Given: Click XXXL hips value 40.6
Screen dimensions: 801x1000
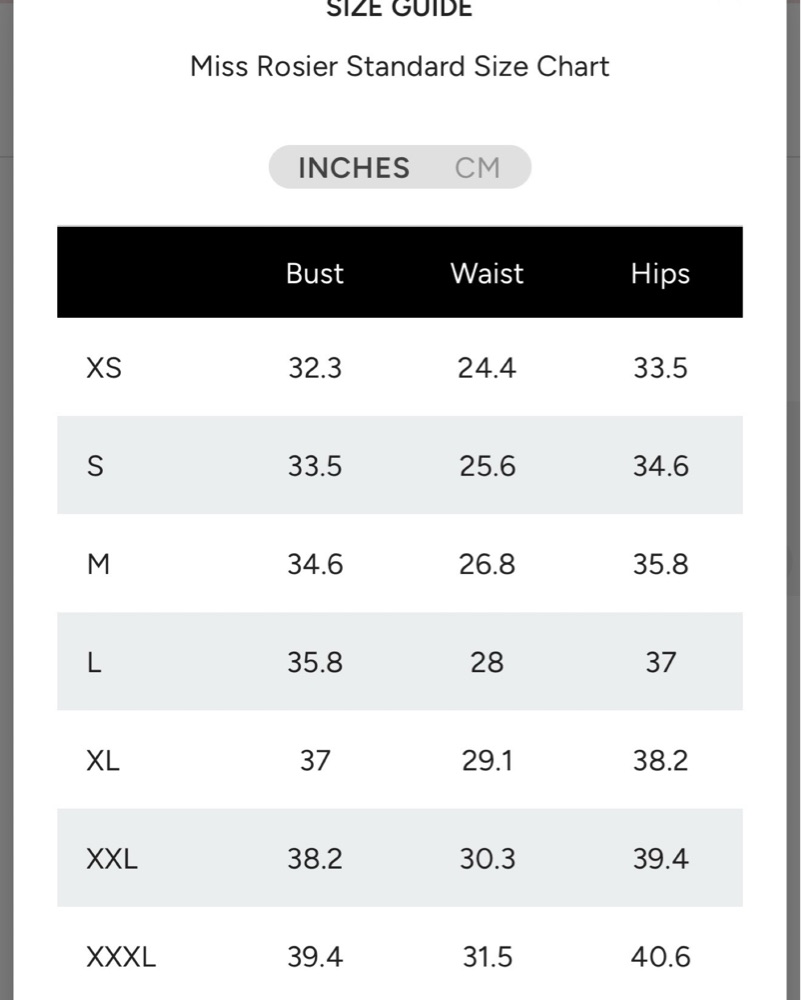Looking at the screenshot, I should point(661,957).
